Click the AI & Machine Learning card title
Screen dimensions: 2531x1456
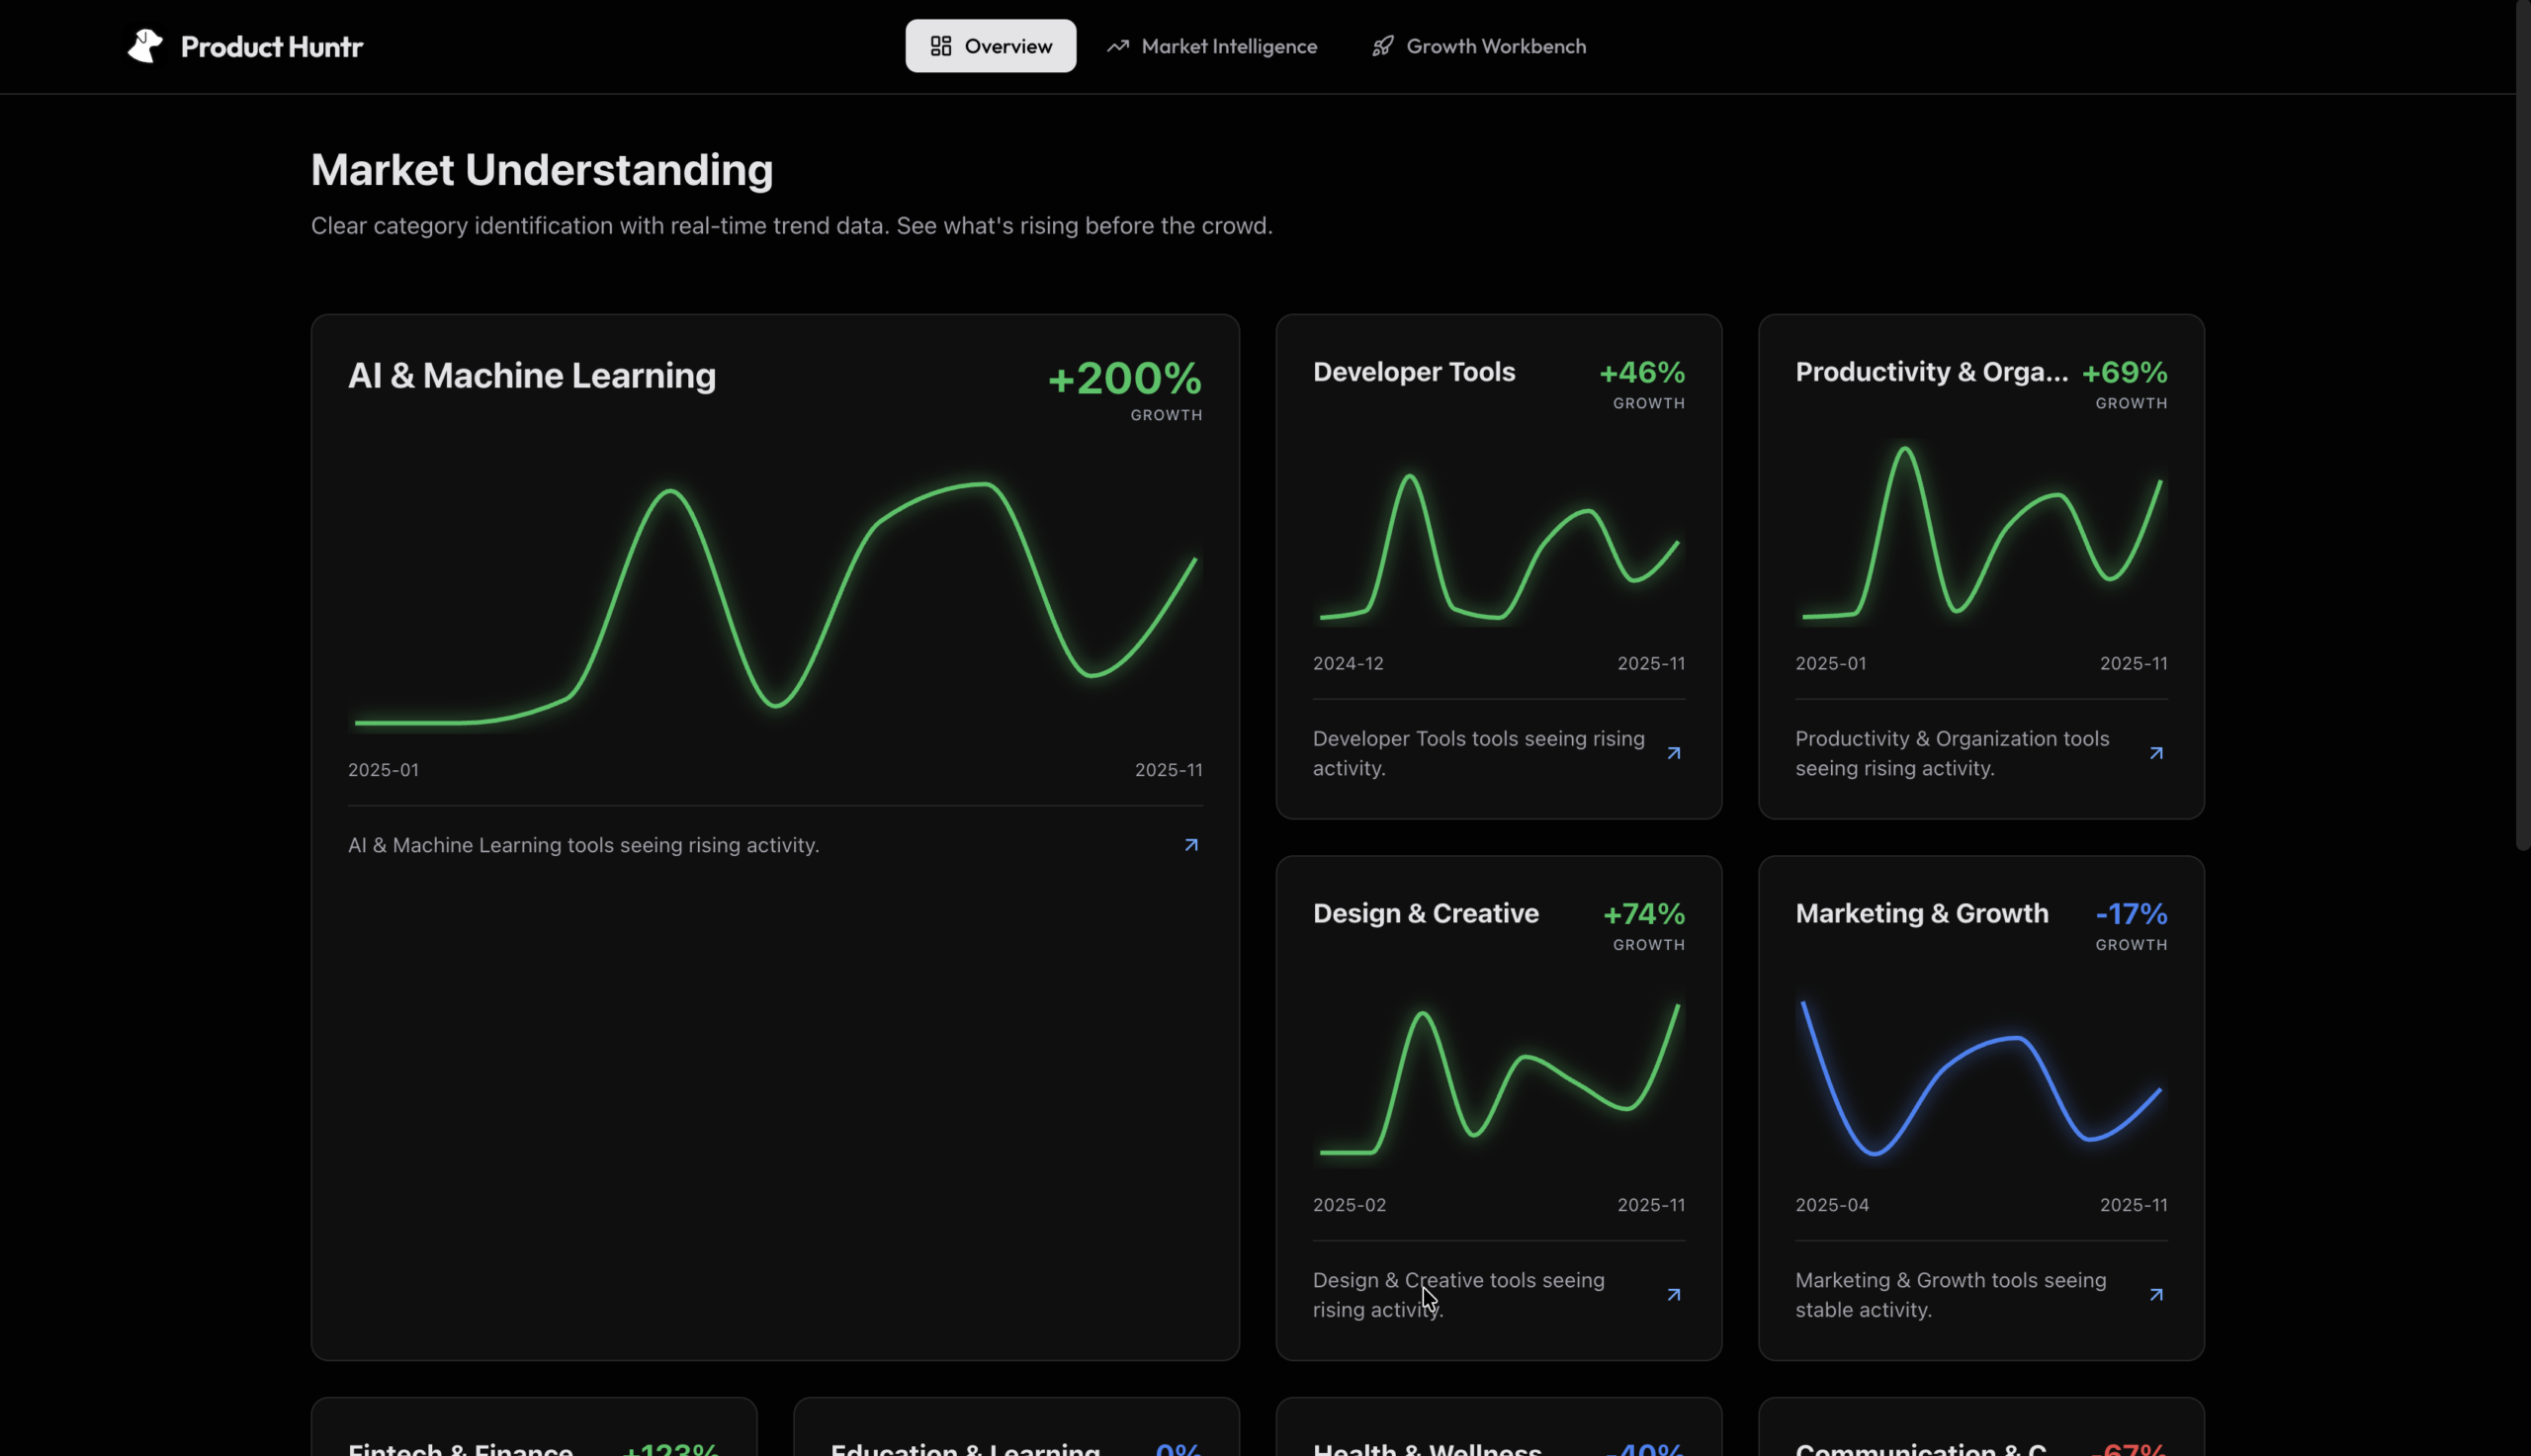[531, 376]
